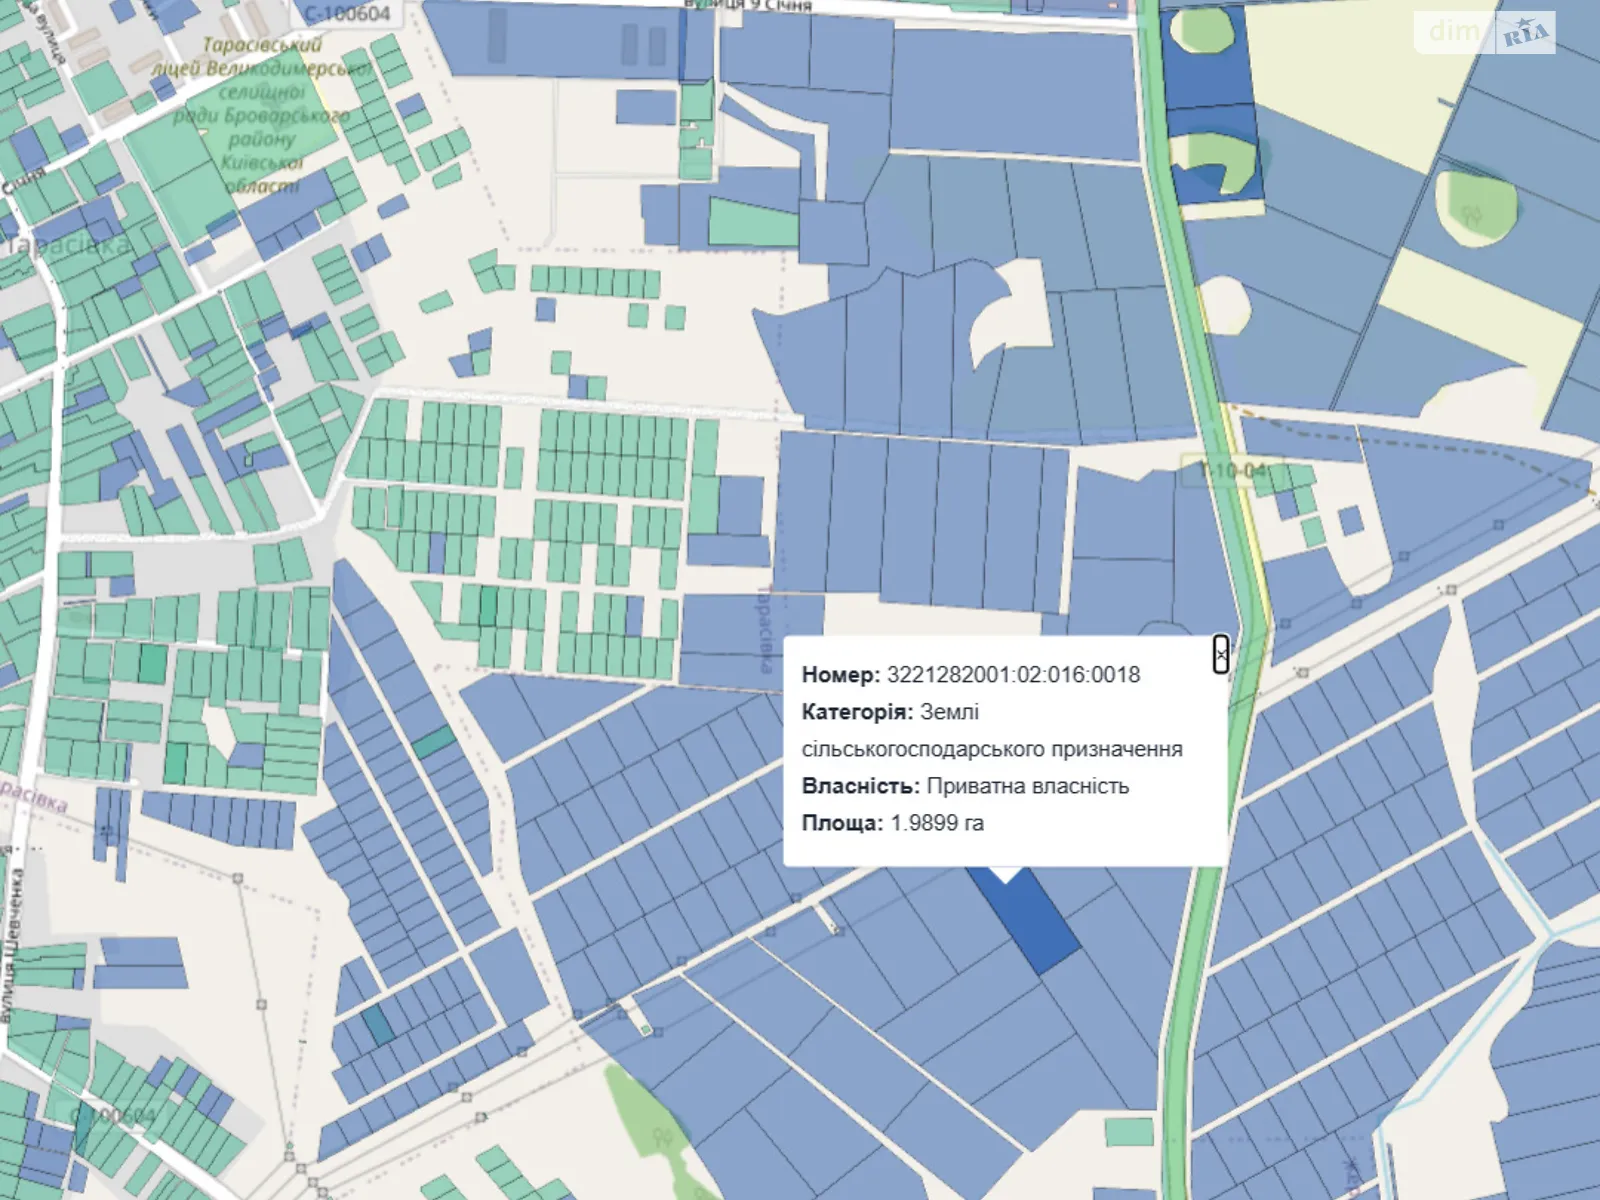Image resolution: width=1600 pixels, height=1200 pixels.
Task: Click the Категорія label in popup
Action: coord(857,712)
